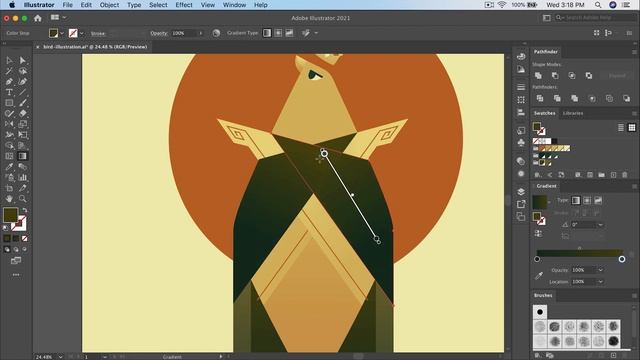Image resolution: width=640 pixels, height=360 pixels.
Task: Select the Direct Selection tool
Action: point(22,60)
